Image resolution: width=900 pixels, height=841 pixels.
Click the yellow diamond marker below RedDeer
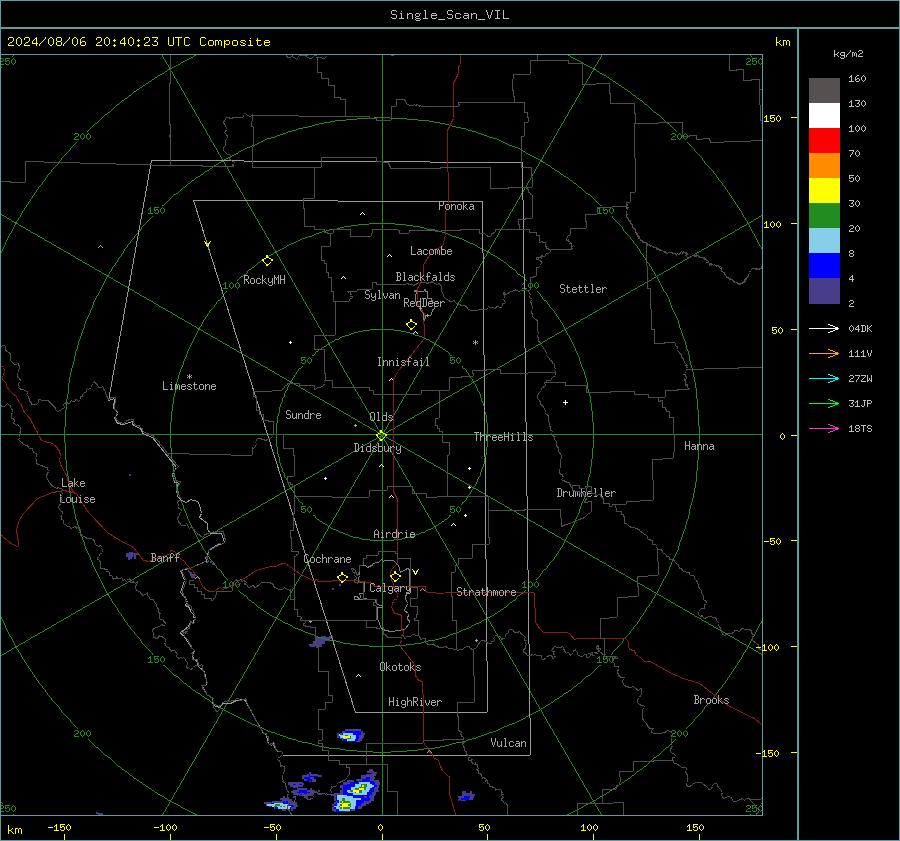412,325
